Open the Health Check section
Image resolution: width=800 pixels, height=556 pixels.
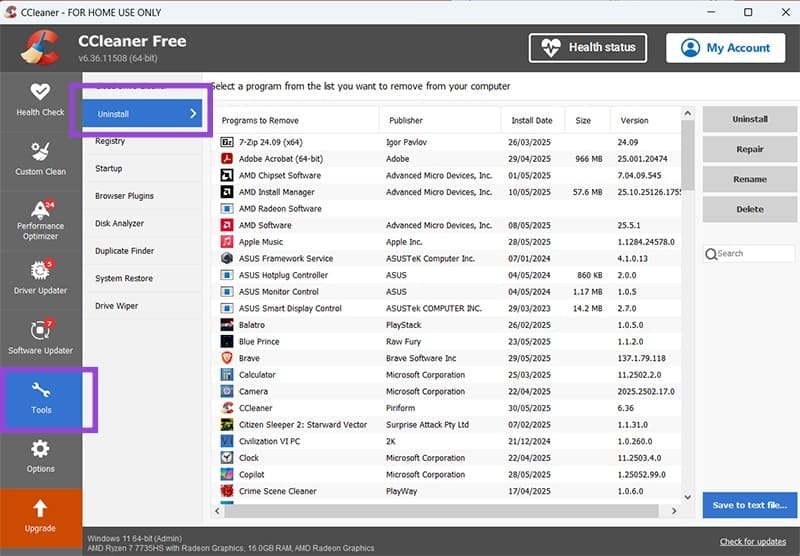(41, 98)
